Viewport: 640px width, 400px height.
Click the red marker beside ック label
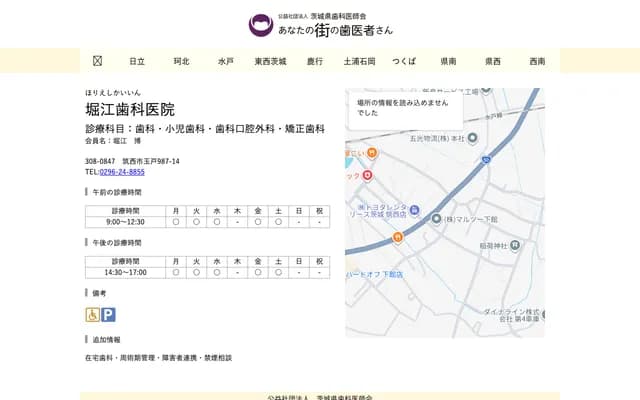coord(367,176)
